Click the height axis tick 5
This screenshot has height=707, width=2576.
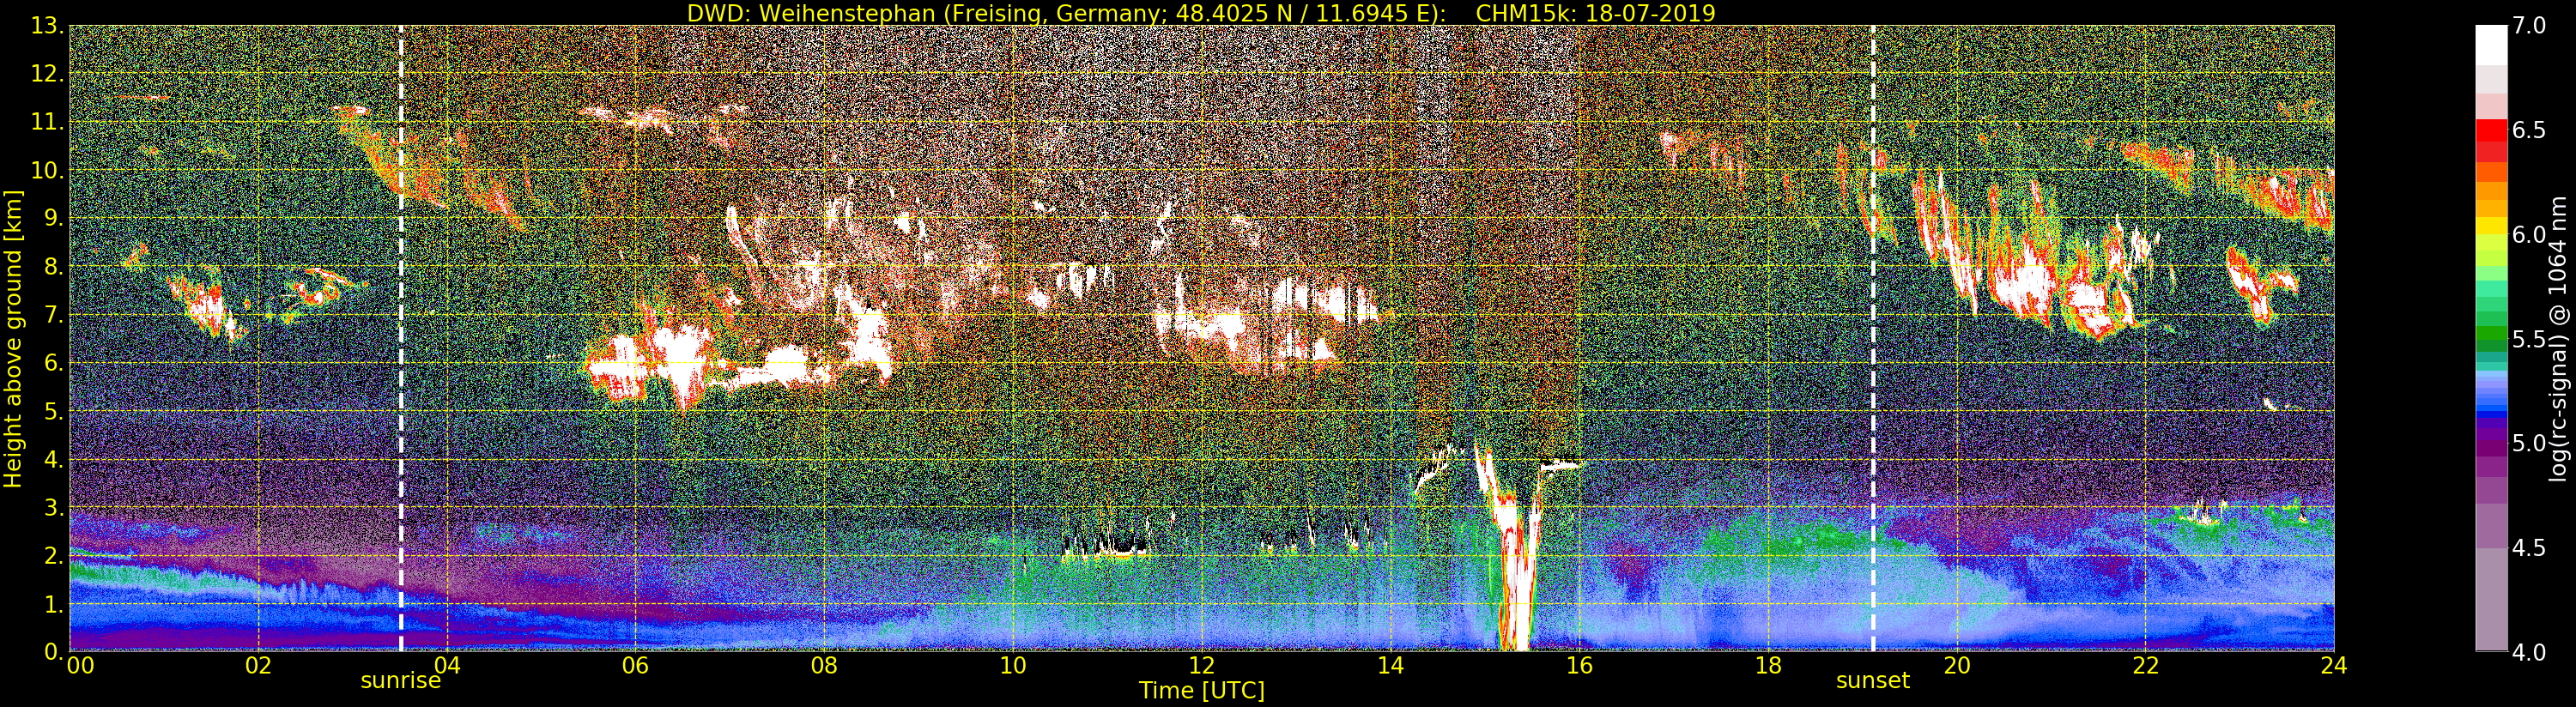pyautogui.click(x=54, y=411)
